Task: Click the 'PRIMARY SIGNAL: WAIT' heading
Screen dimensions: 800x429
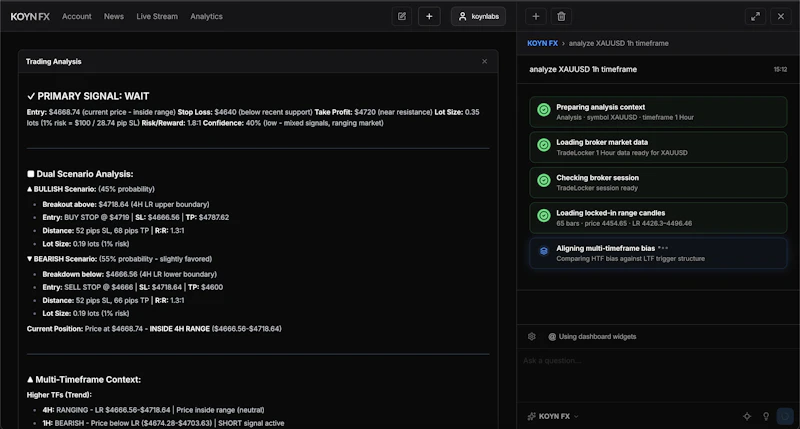Action: [x=93, y=96]
